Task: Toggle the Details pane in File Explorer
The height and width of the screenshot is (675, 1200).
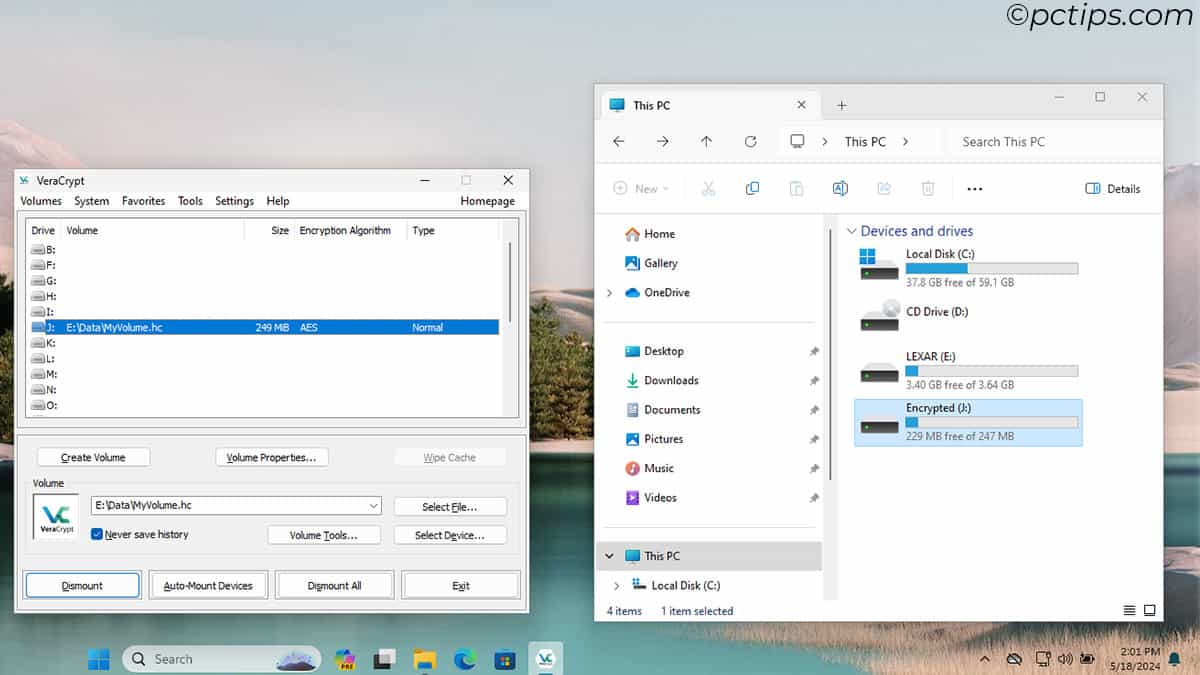Action: (x=1112, y=188)
